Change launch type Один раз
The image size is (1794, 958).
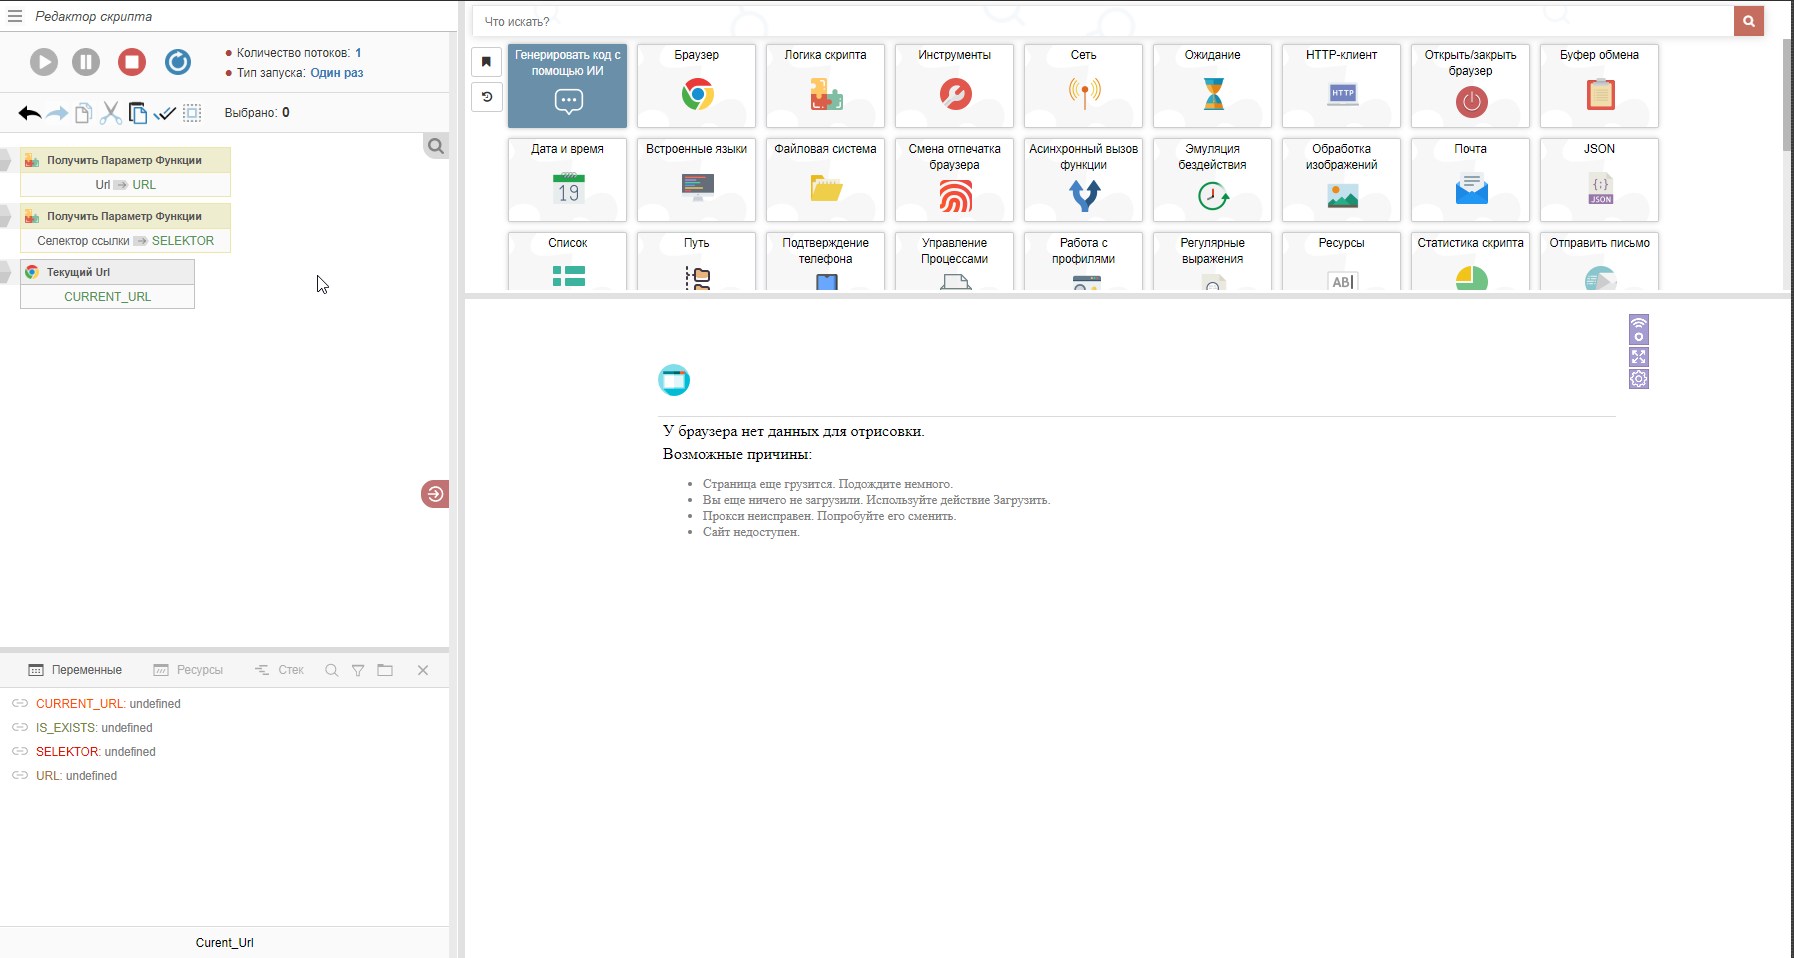pyautogui.click(x=336, y=73)
